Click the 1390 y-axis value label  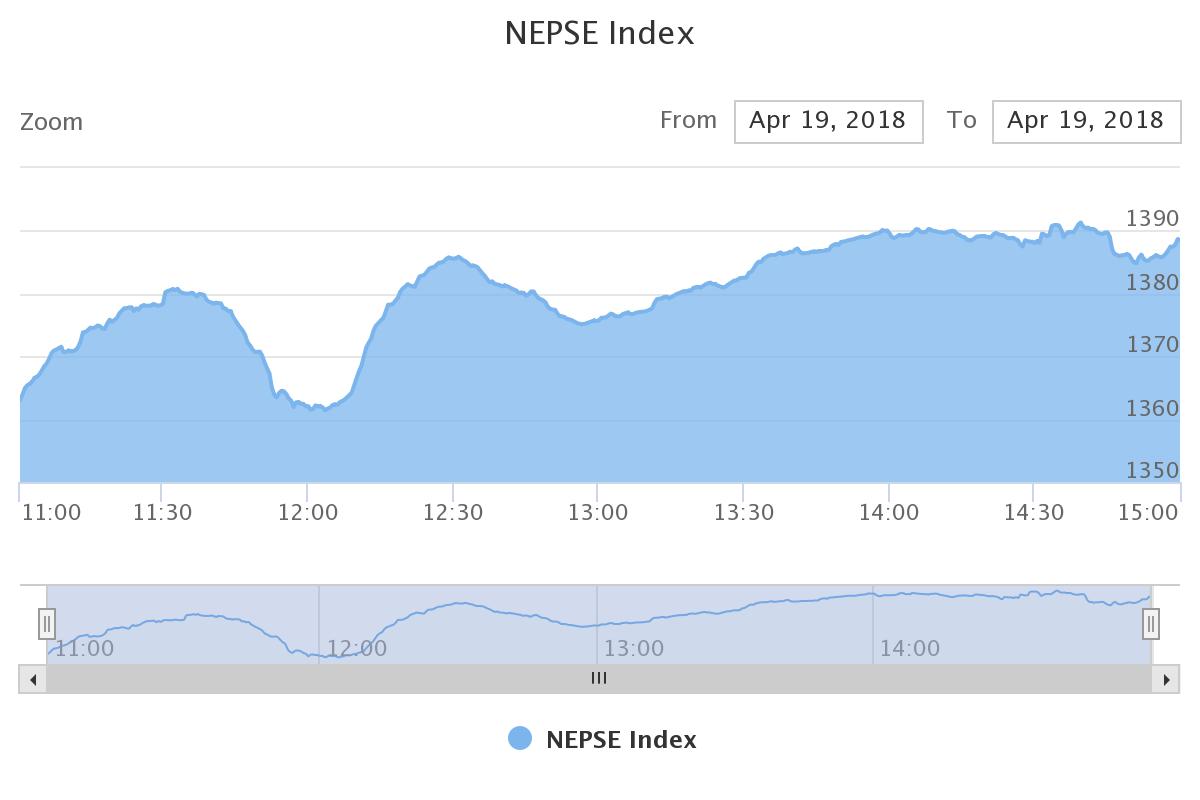pyautogui.click(x=1153, y=218)
